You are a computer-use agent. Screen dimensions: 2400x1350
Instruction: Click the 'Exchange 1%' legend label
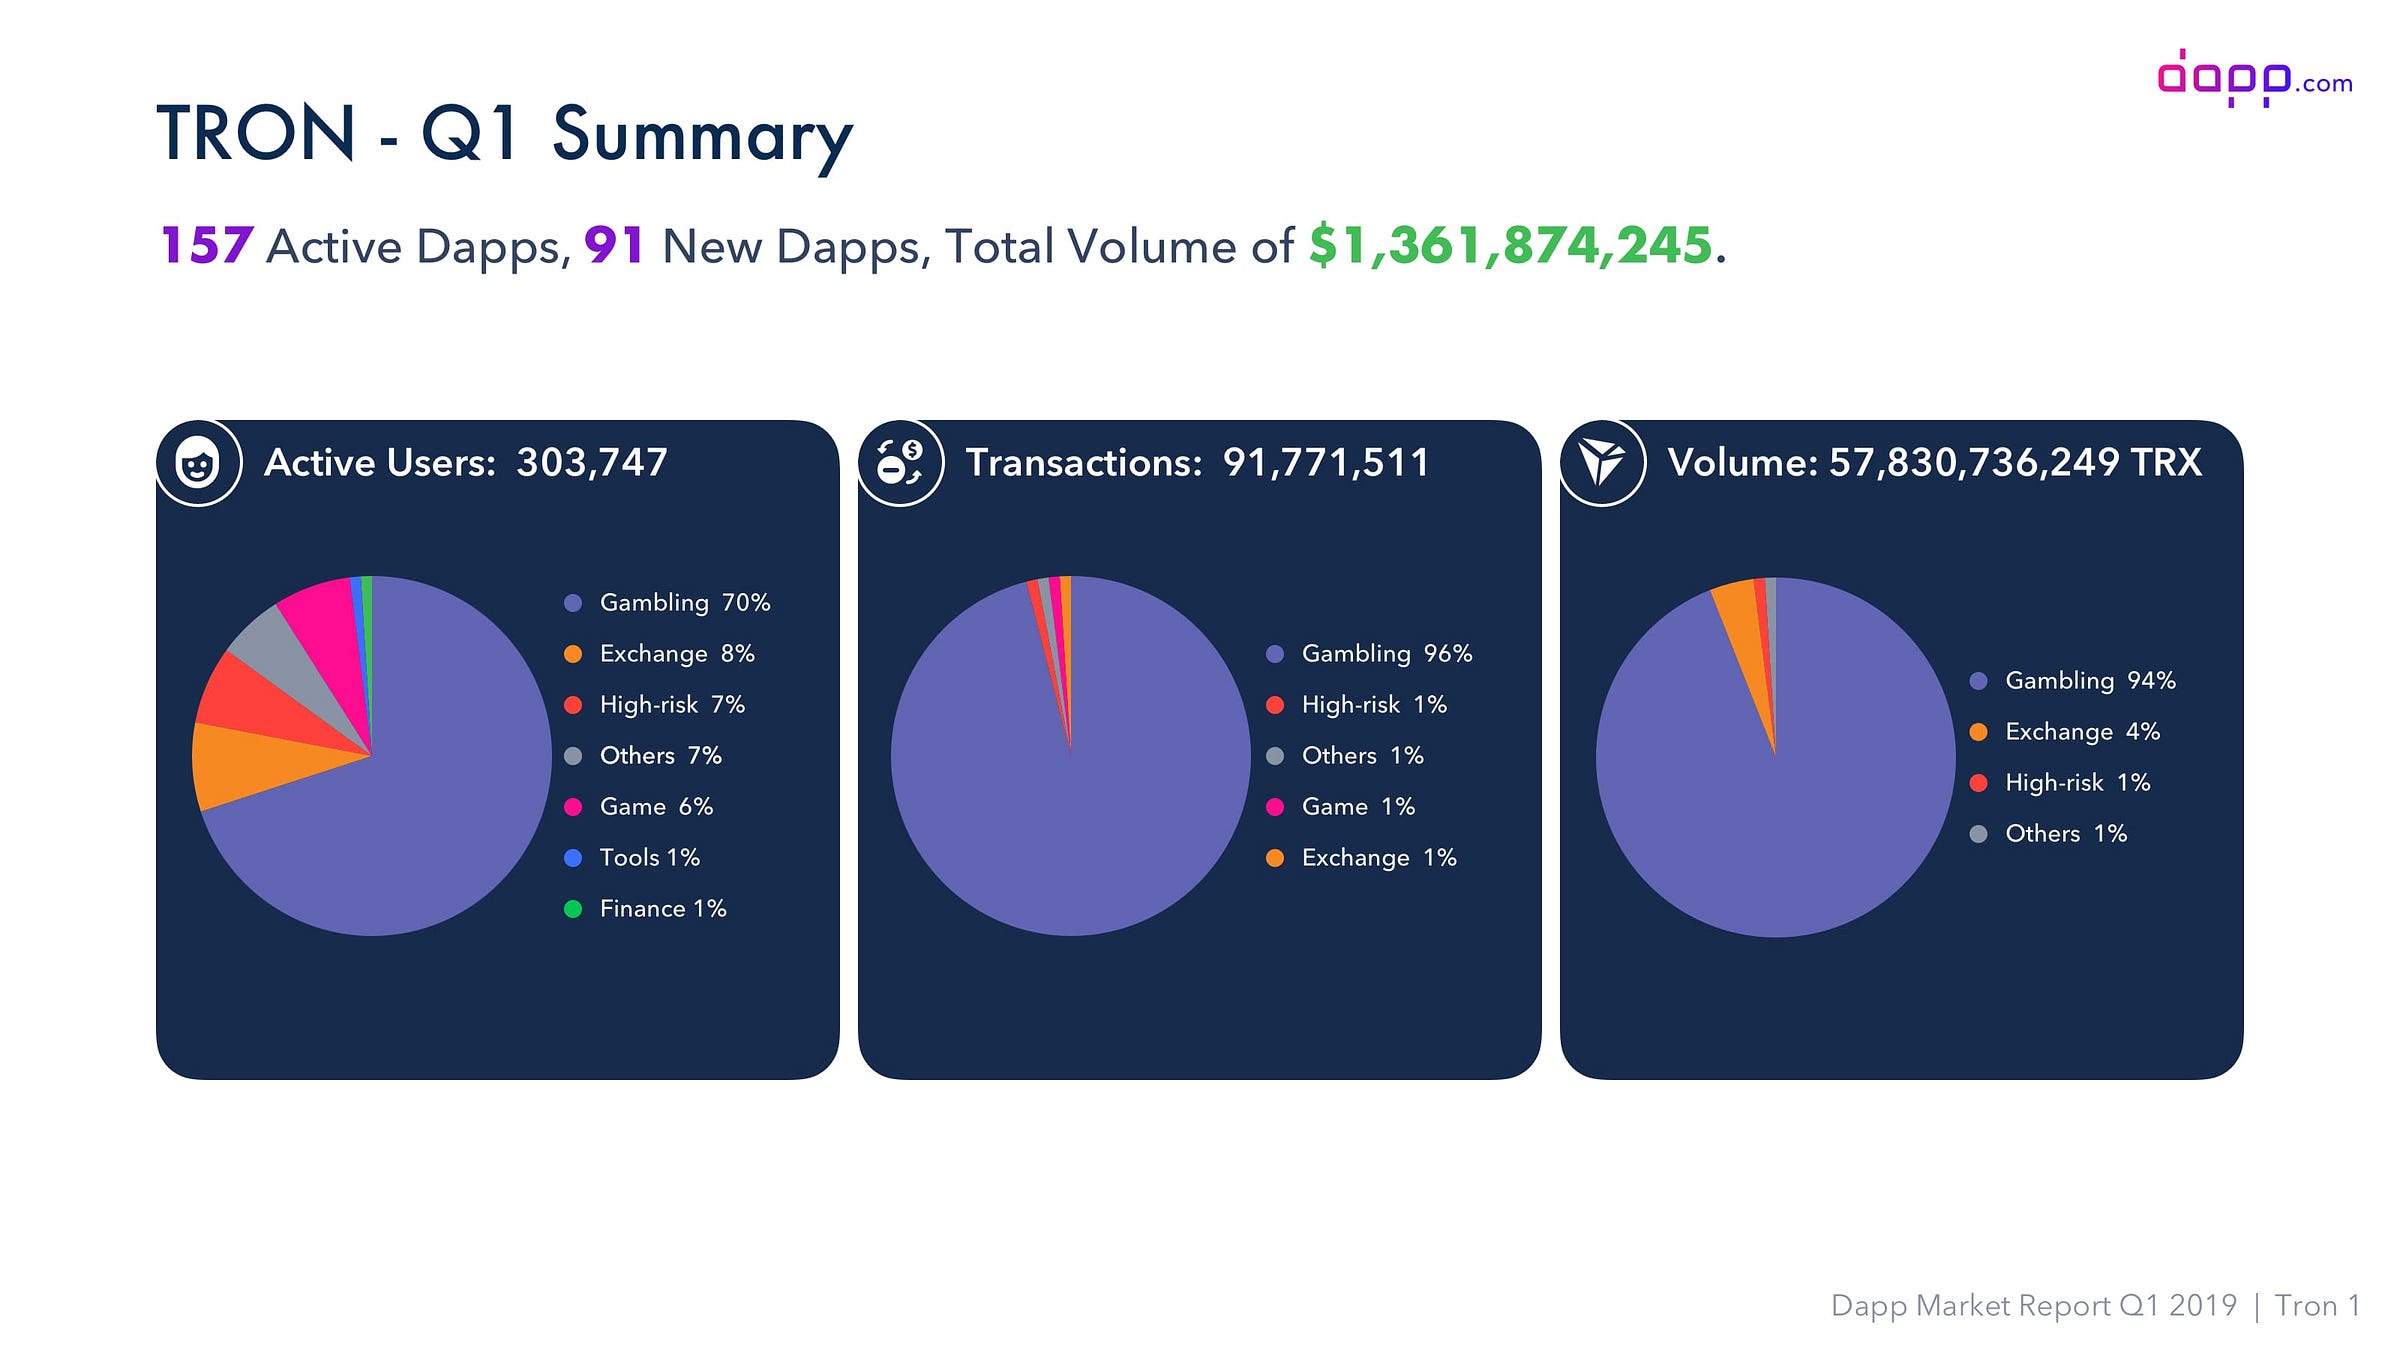(x=1379, y=858)
